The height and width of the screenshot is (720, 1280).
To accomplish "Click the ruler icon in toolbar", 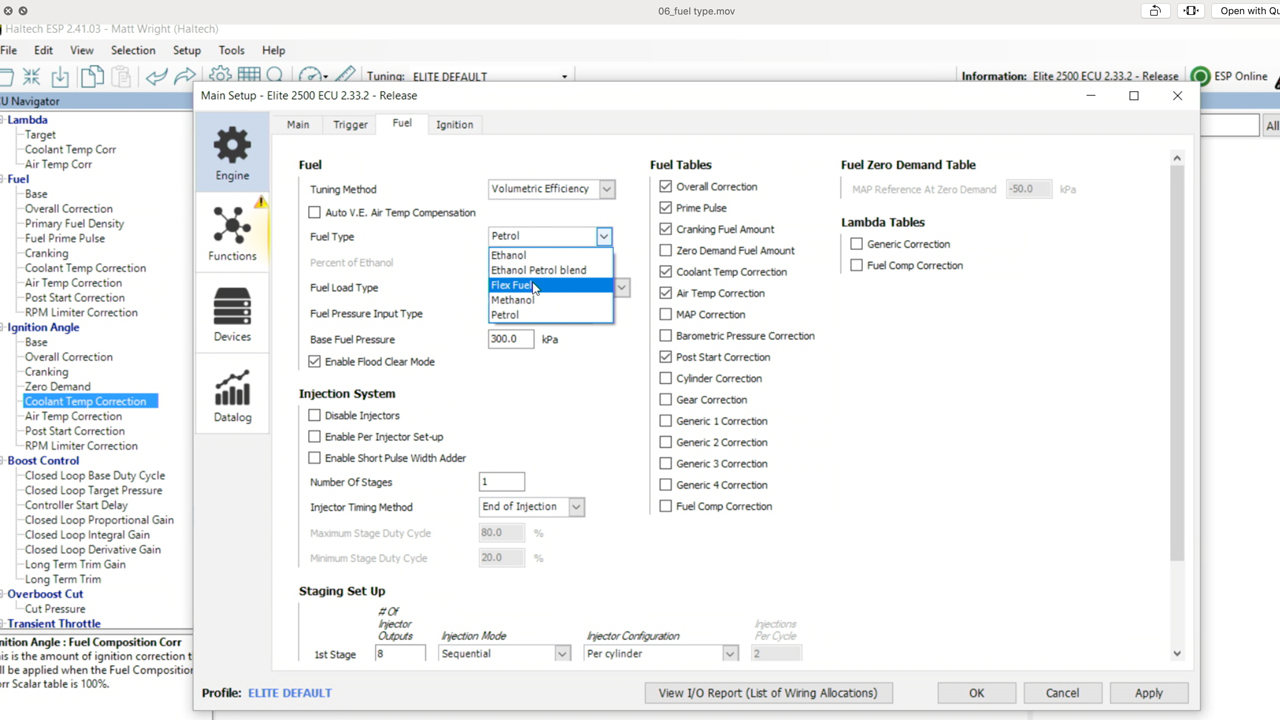I will pos(345,76).
